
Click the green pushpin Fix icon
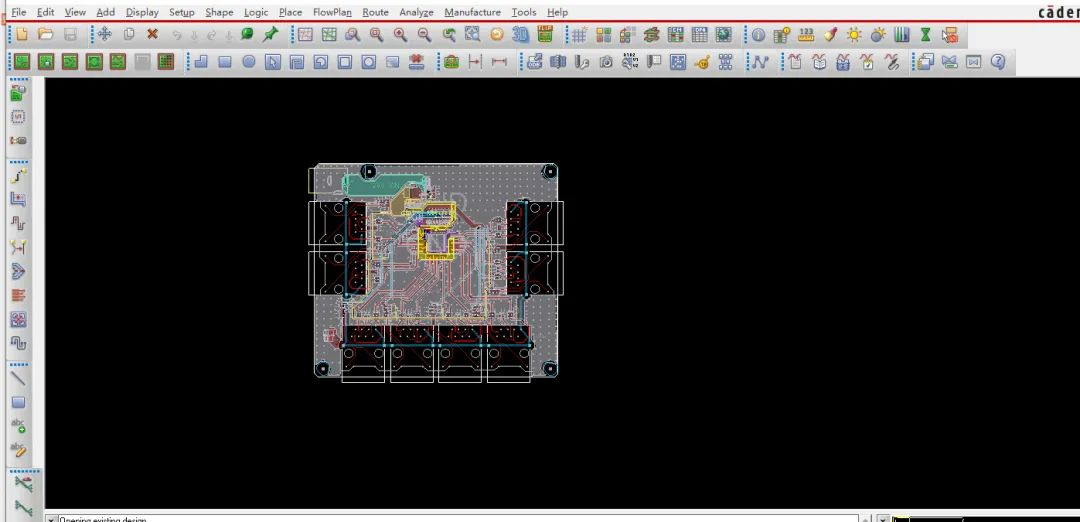click(271, 34)
